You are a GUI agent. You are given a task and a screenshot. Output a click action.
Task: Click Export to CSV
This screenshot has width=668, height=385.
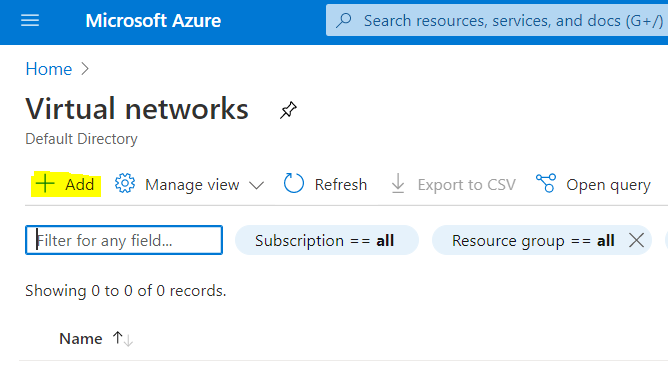453,184
